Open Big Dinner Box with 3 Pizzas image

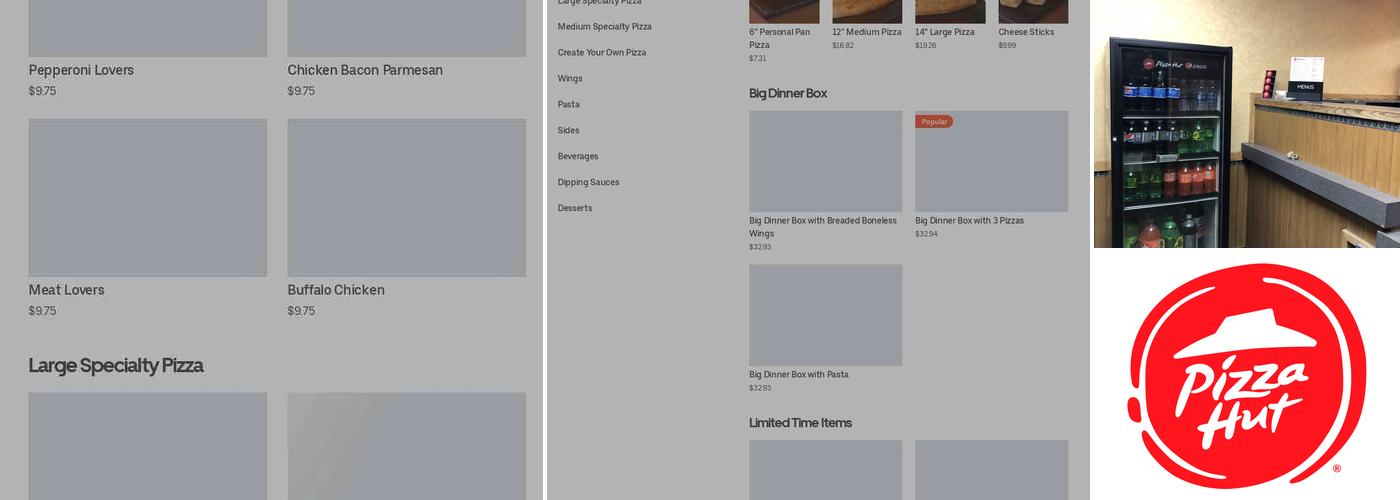pos(992,162)
